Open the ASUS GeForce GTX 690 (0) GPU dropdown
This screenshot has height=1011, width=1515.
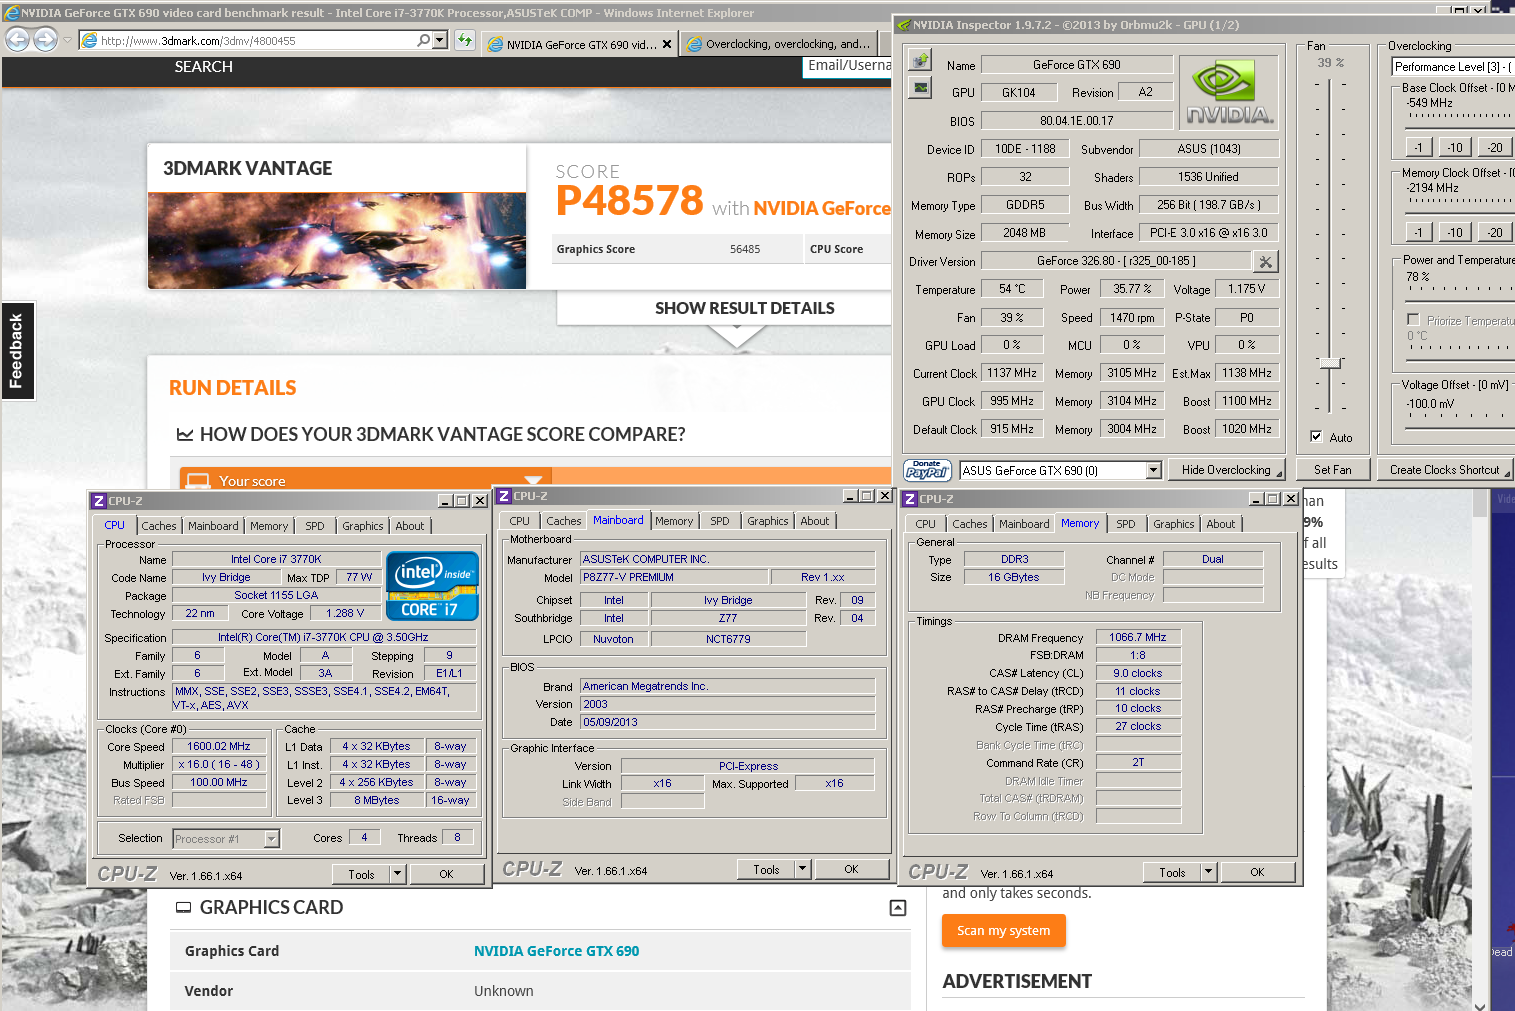coord(1153,470)
